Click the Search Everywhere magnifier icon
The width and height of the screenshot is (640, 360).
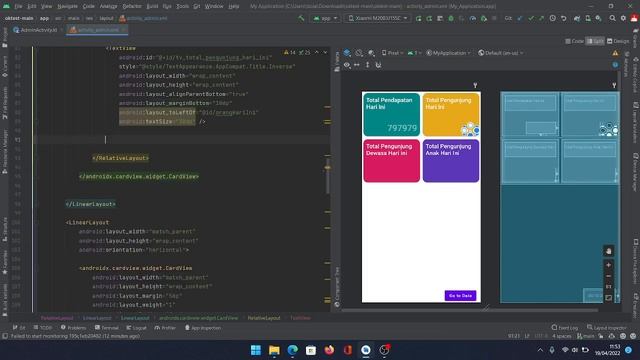613,18
